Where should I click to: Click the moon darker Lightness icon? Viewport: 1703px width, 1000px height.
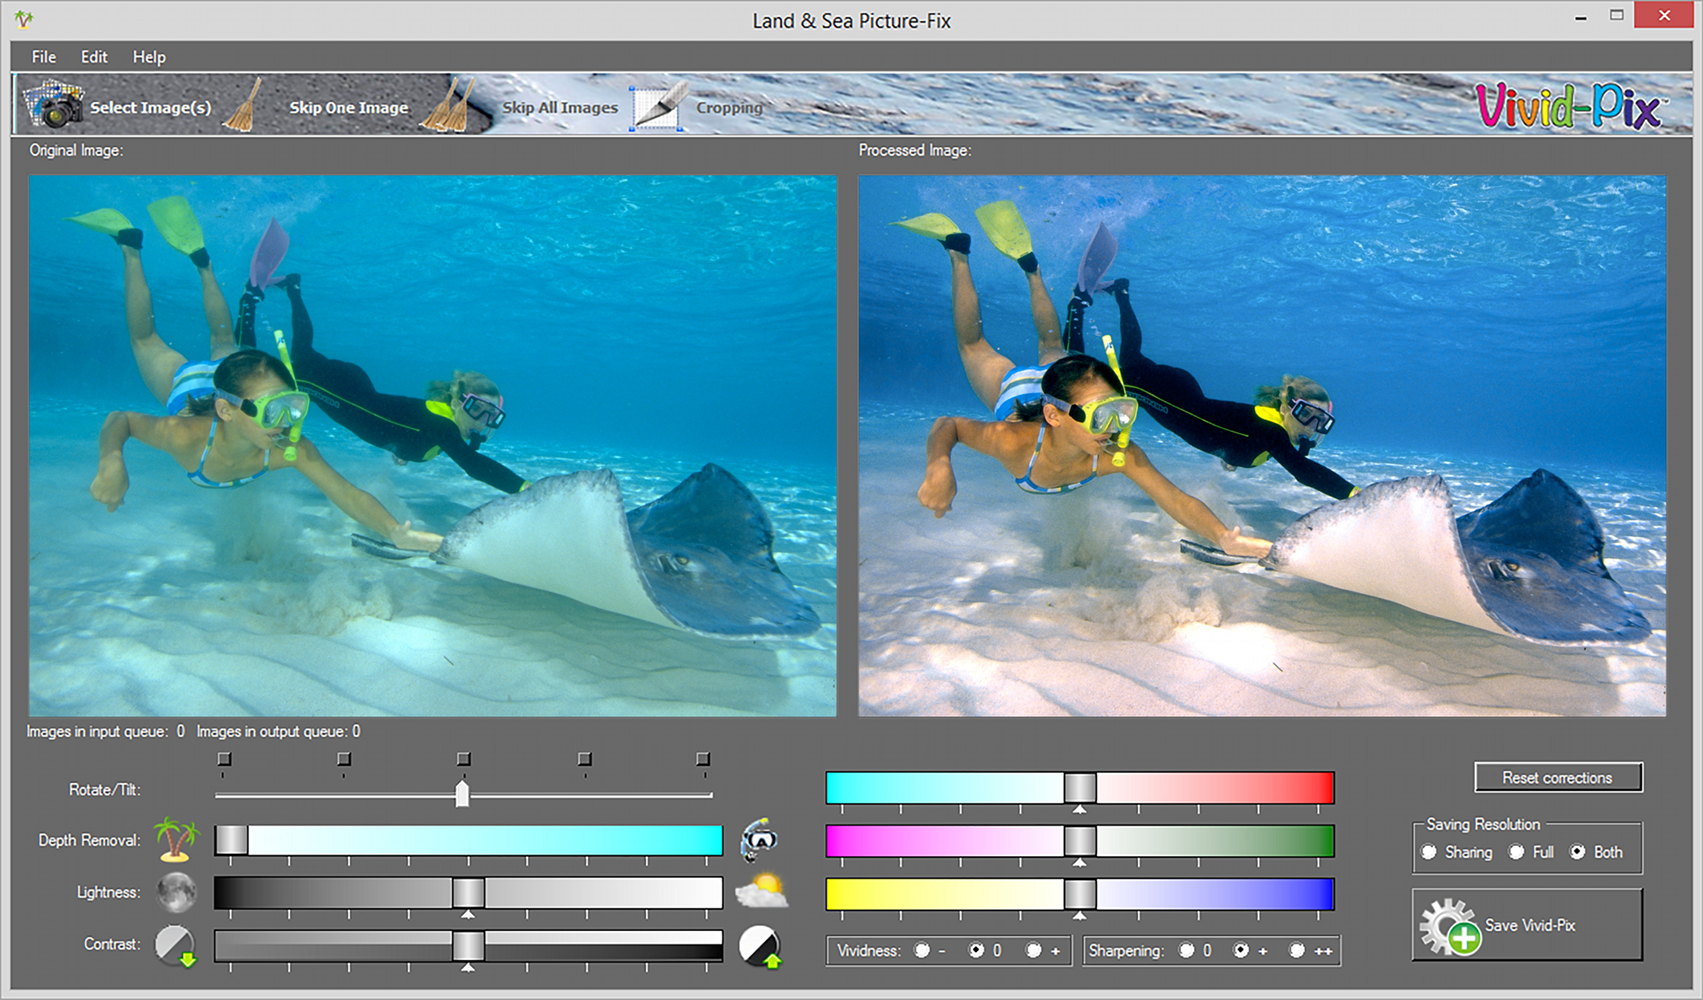point(176,892)
